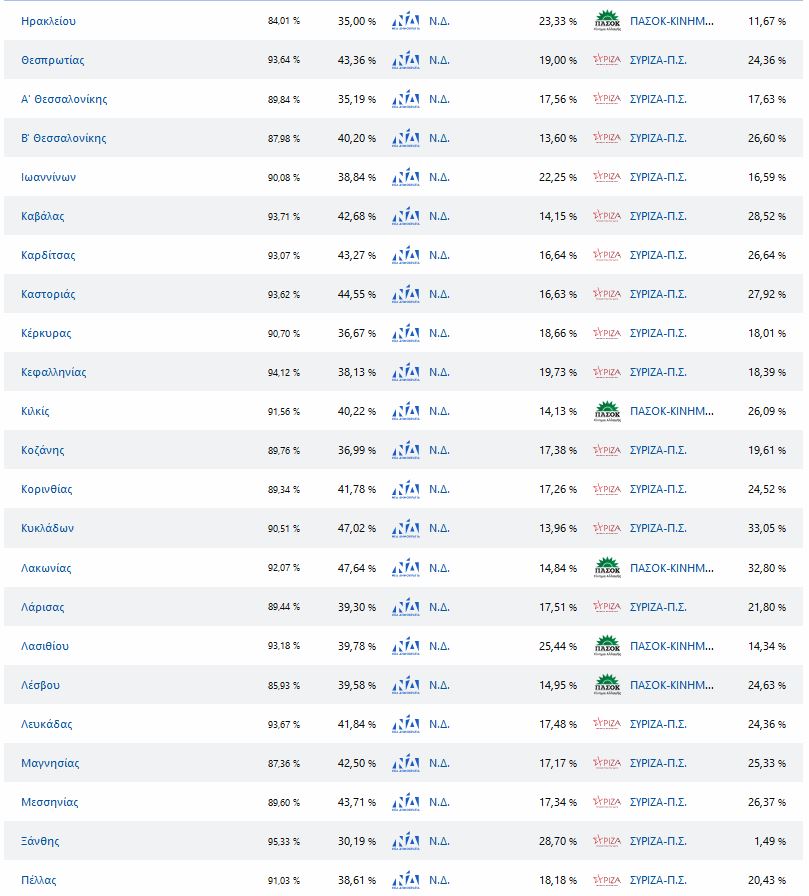Click the ΠΑΣΟΚ logo in Λακωνίας row
The height and width of the screenshot is (896, 809).
[x=607, y=568]
